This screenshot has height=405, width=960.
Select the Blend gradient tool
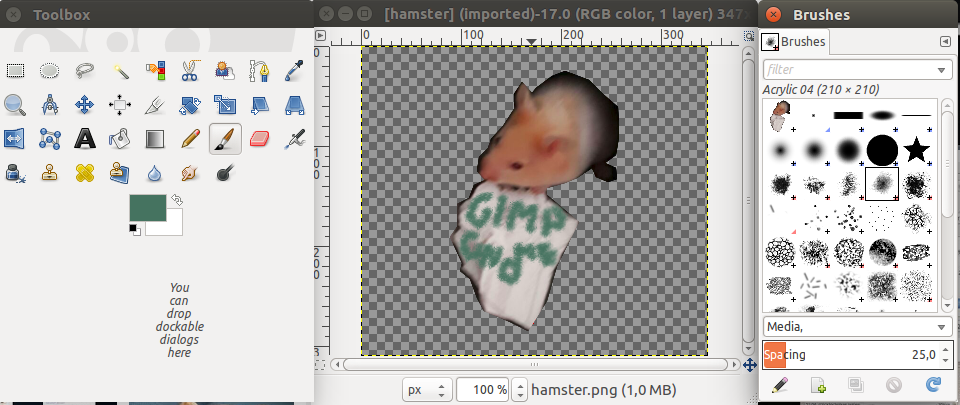(x=156, y=139)
